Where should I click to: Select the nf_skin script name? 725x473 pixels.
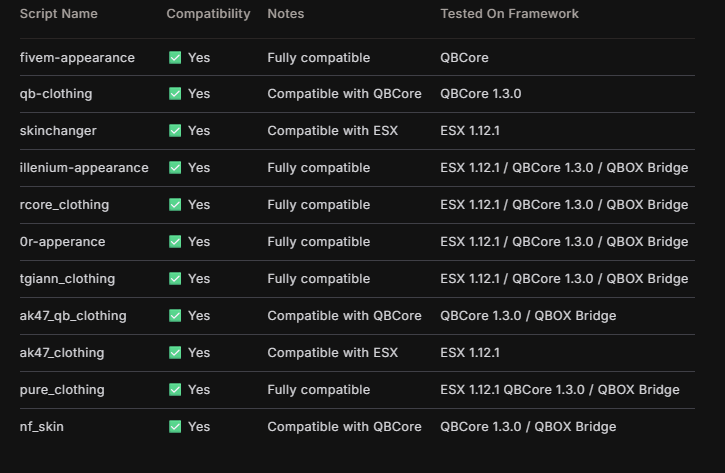pyautogui.click(x=42, y=427)
